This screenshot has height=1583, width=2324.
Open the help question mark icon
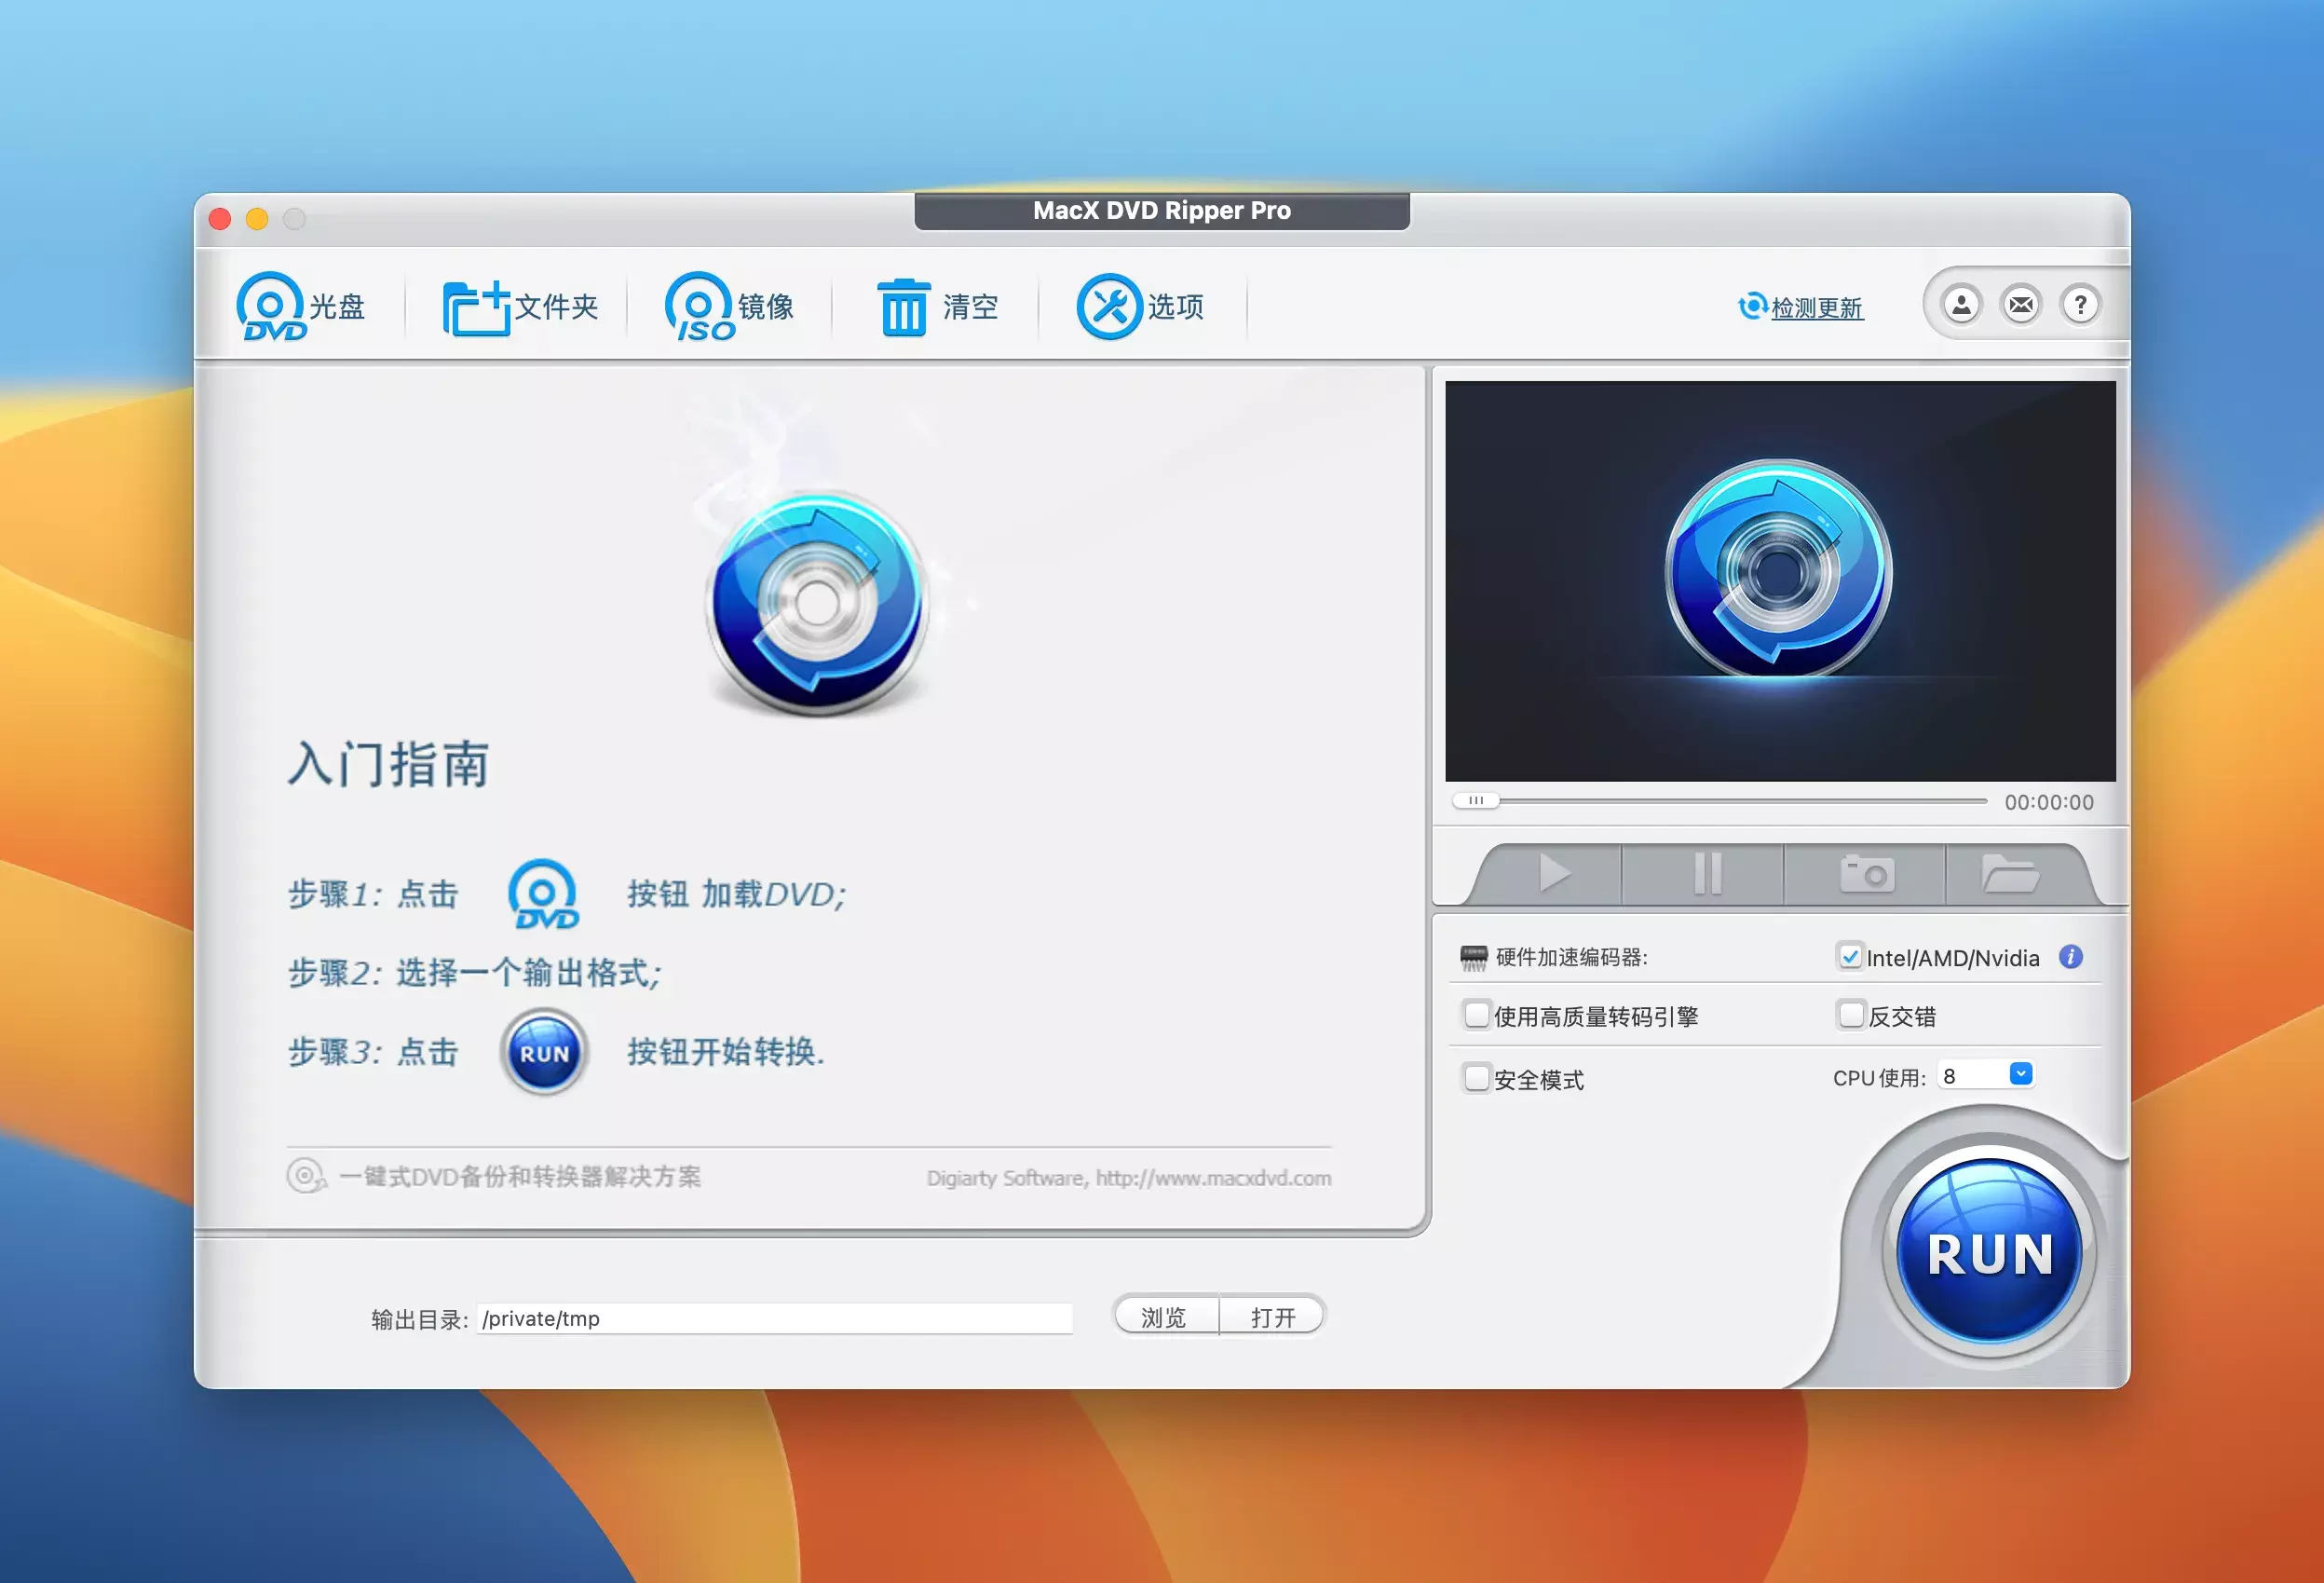[x=2080, y=304]
